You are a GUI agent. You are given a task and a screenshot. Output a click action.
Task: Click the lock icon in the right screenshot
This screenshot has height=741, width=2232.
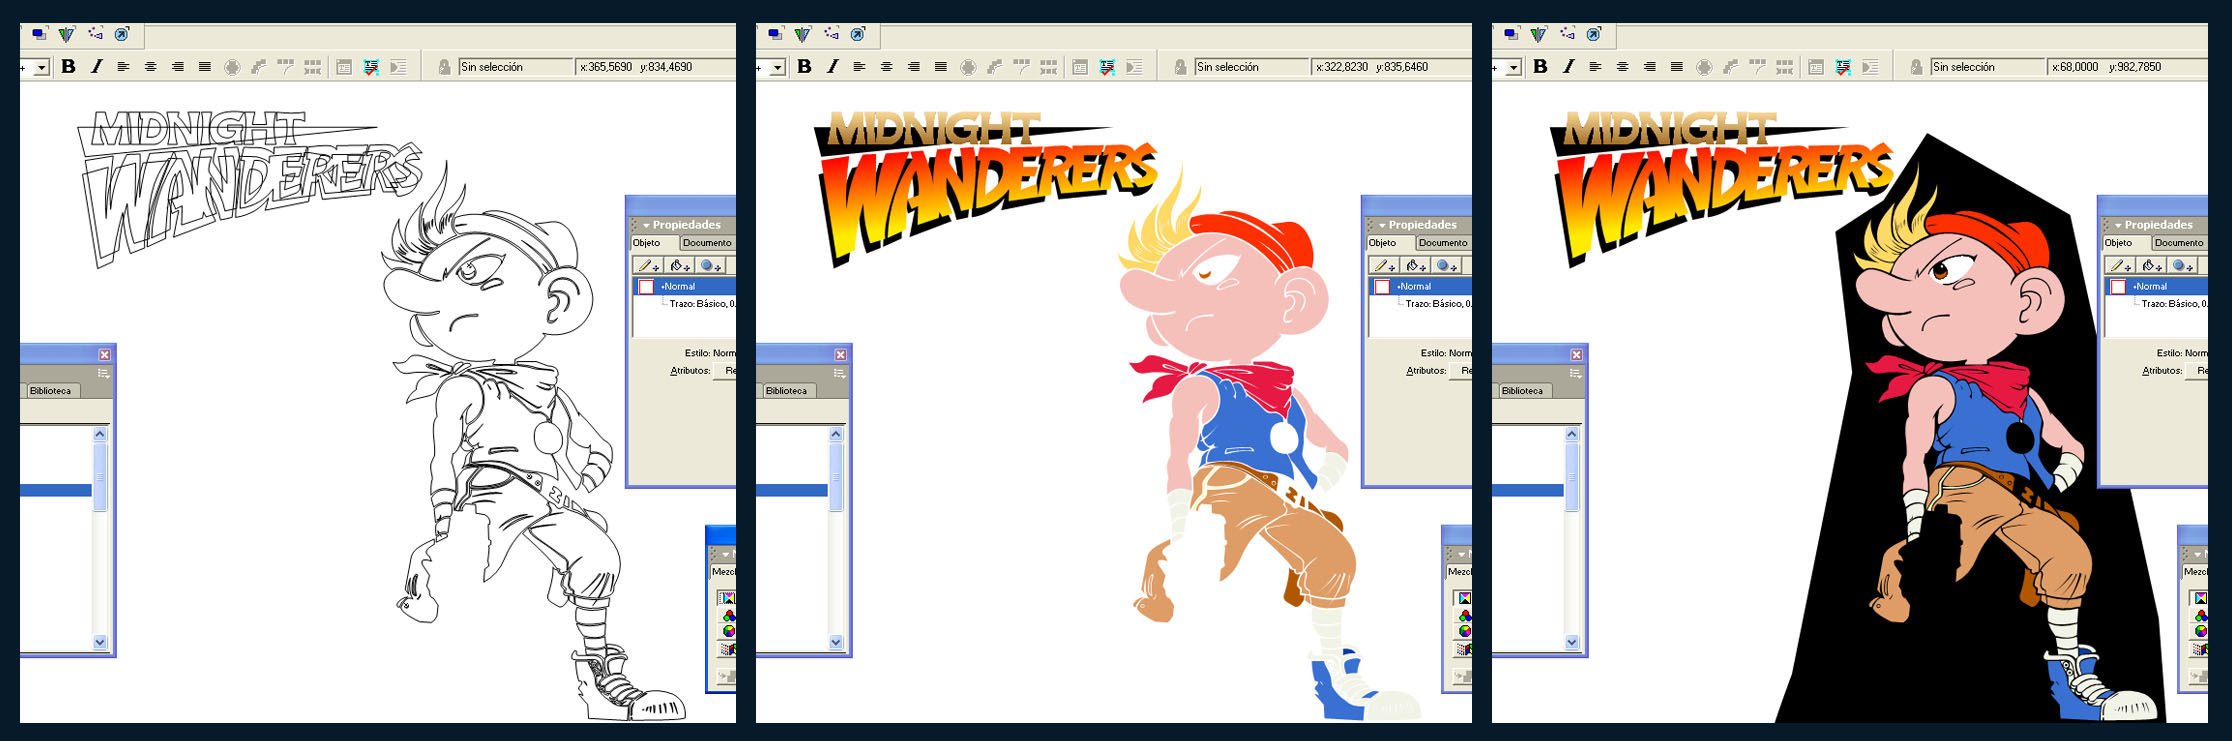pos(1916,67)
